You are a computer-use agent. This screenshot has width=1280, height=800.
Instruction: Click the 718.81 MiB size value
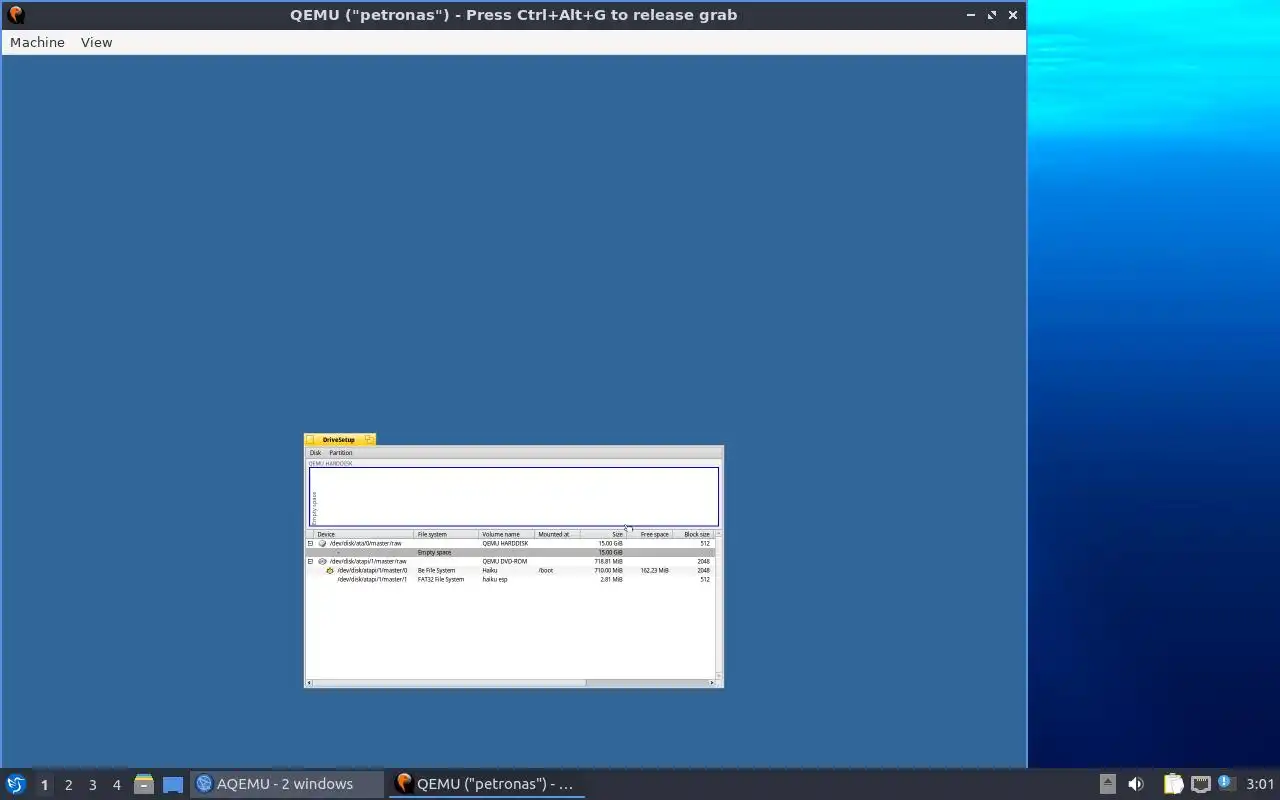[x=608, y=561]
